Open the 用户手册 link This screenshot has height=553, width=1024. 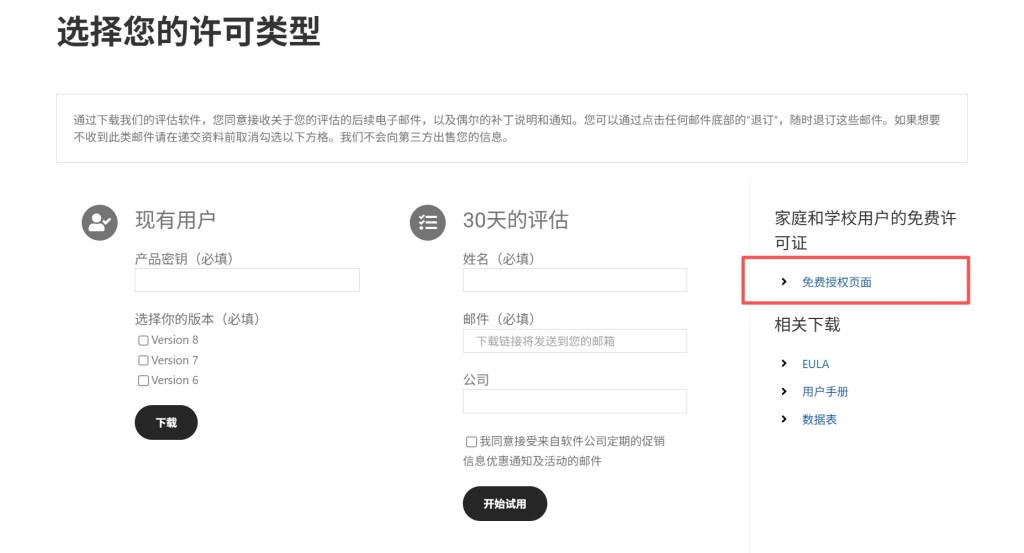pyautogui.click(x=825, y=392)
